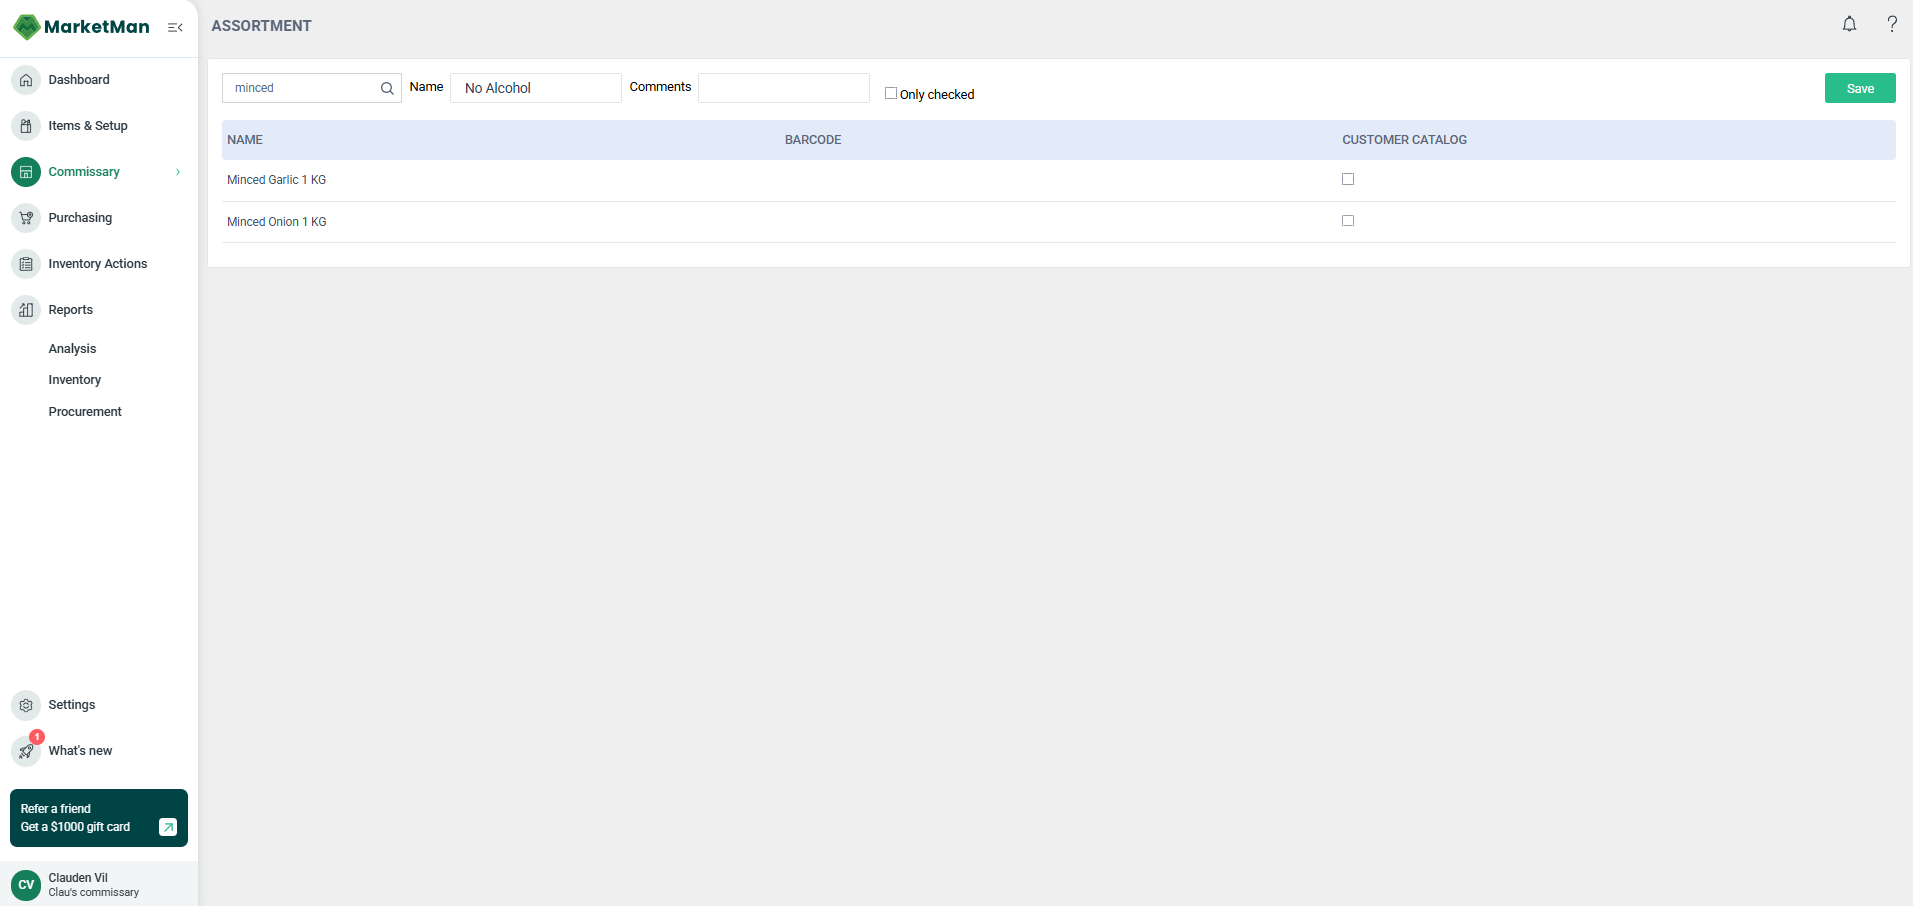Open the Minced Garlic 1 KG item
The image size is (1913, 906).
coord(276,179)
